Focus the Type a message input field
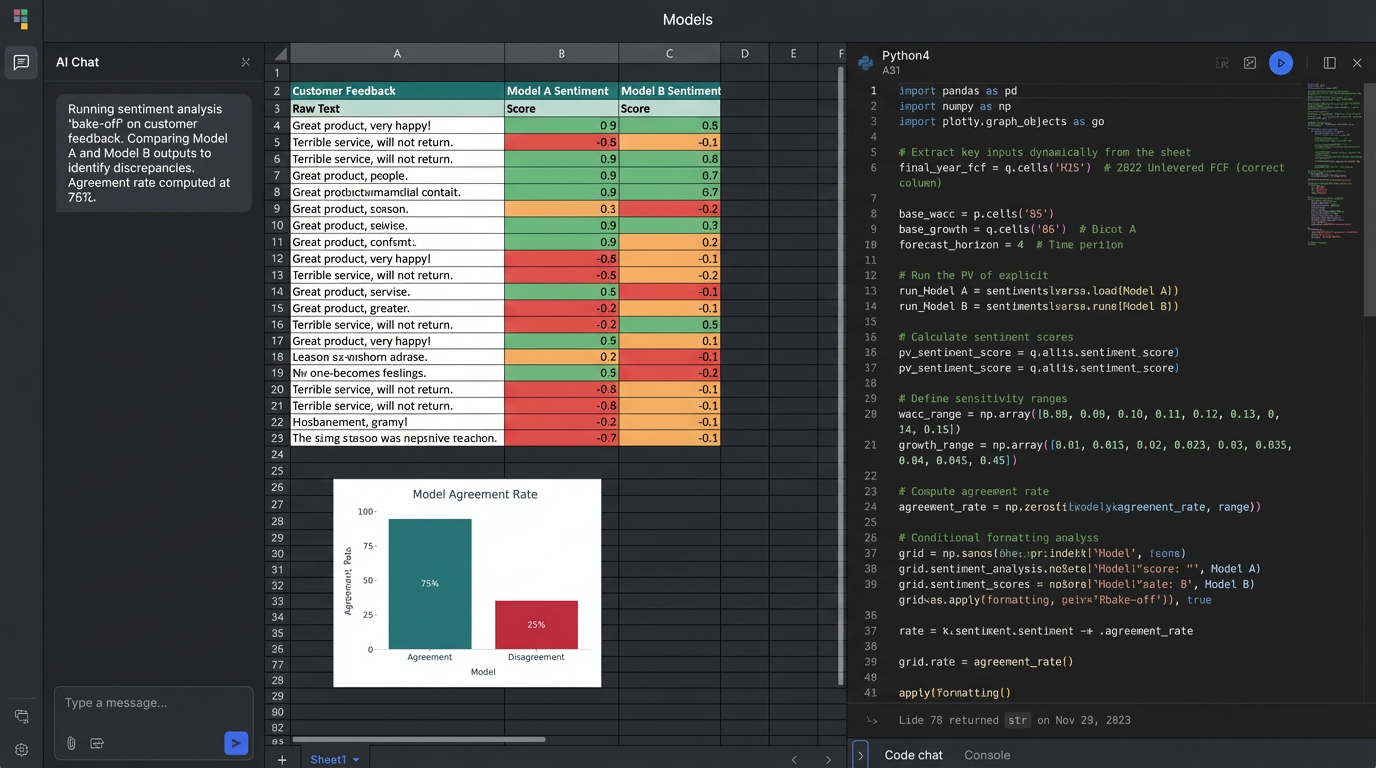1376x768 pixels. [x=154, y=703]
